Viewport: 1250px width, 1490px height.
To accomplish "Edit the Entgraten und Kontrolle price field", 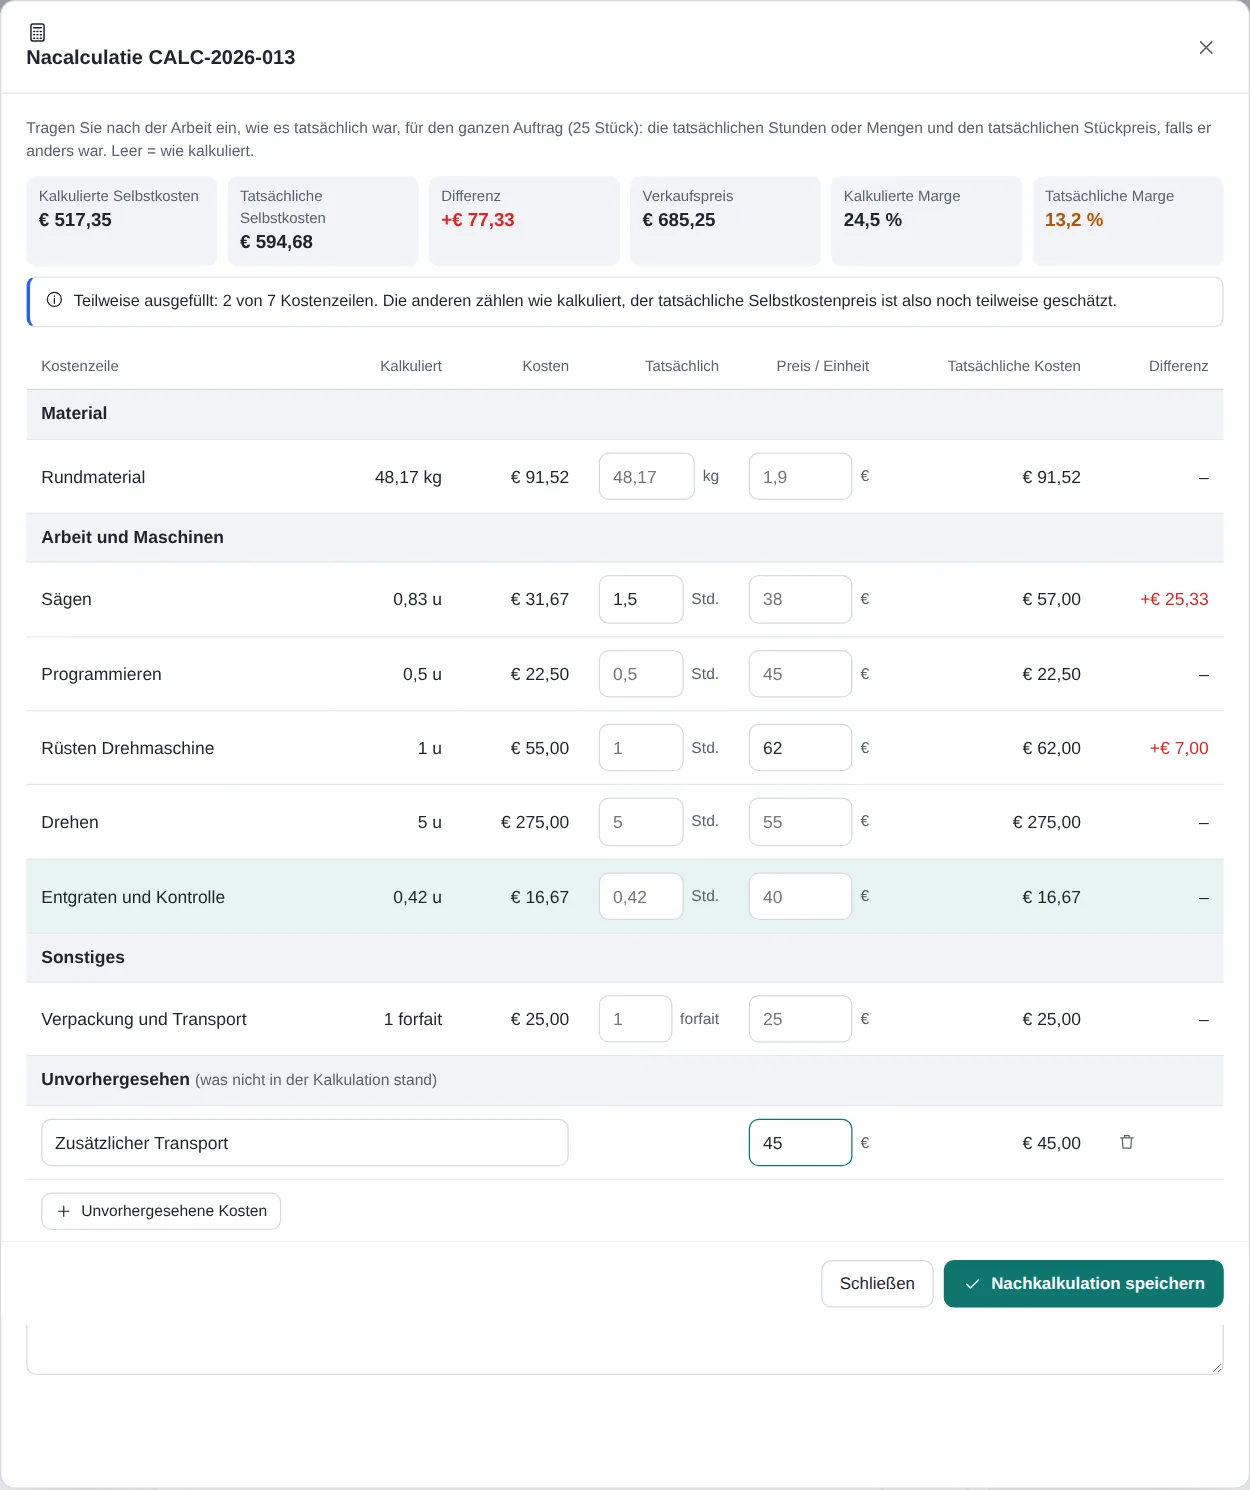I will pyautogui.click(x=800, y=897).
